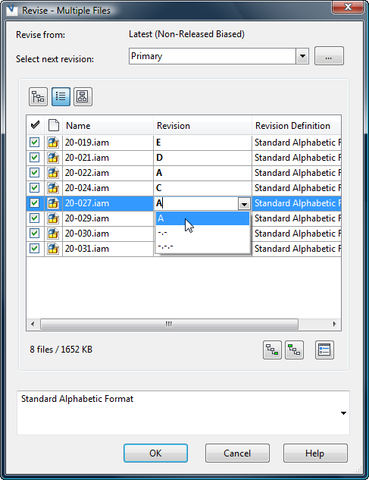Choose the '-.-' revision option

202,233
